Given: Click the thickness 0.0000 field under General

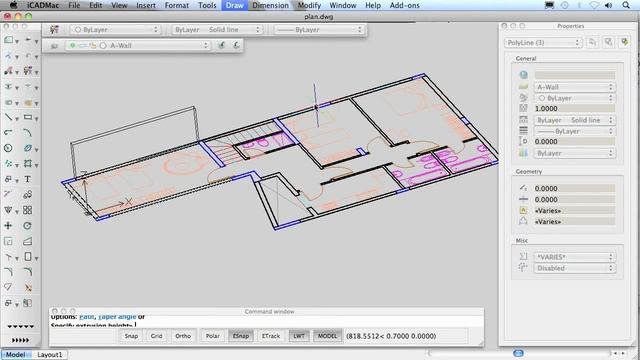Looking at the screenshot, I should 574,142.
